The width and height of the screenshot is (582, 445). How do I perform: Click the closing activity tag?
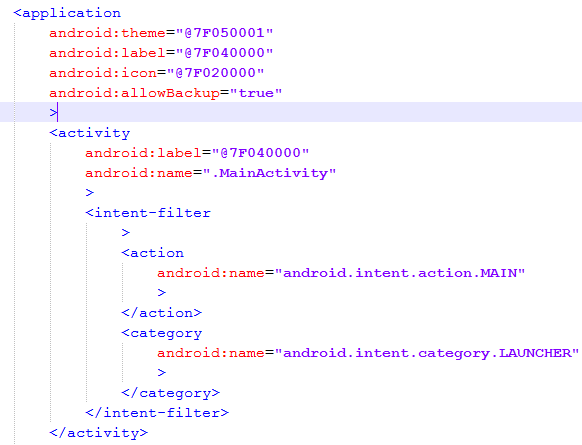[x=99, y=433]
